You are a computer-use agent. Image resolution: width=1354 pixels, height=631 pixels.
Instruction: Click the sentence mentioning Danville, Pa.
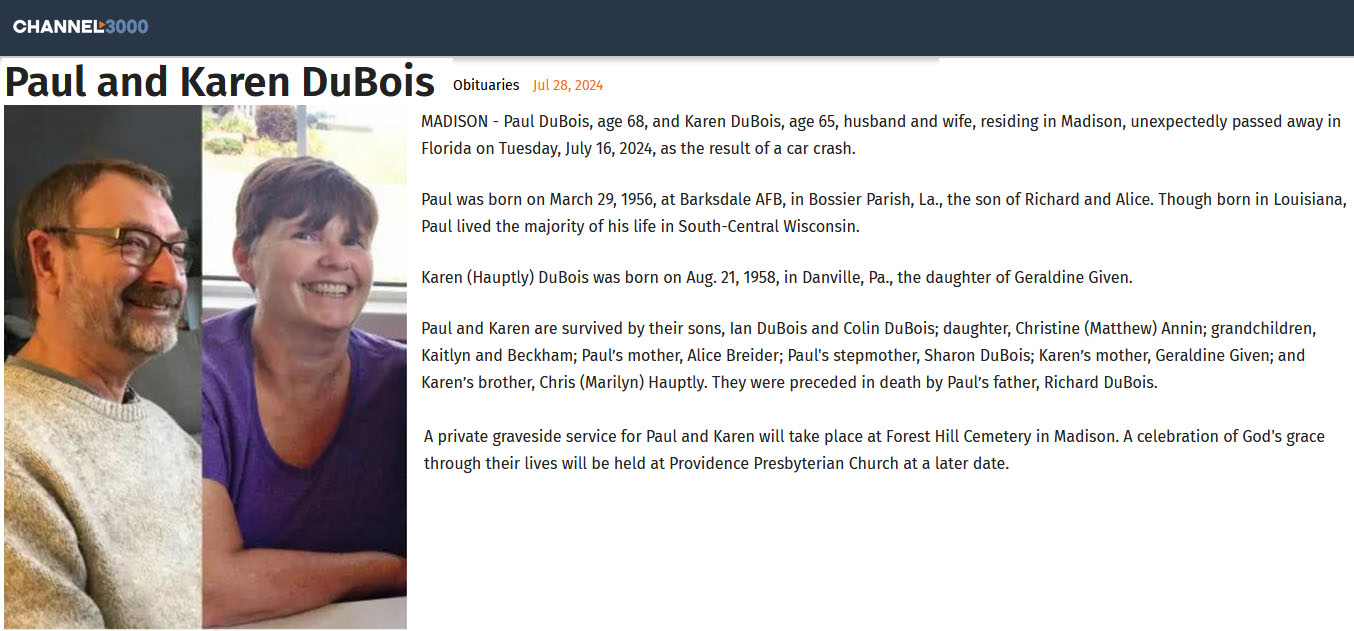coord(777,278)
